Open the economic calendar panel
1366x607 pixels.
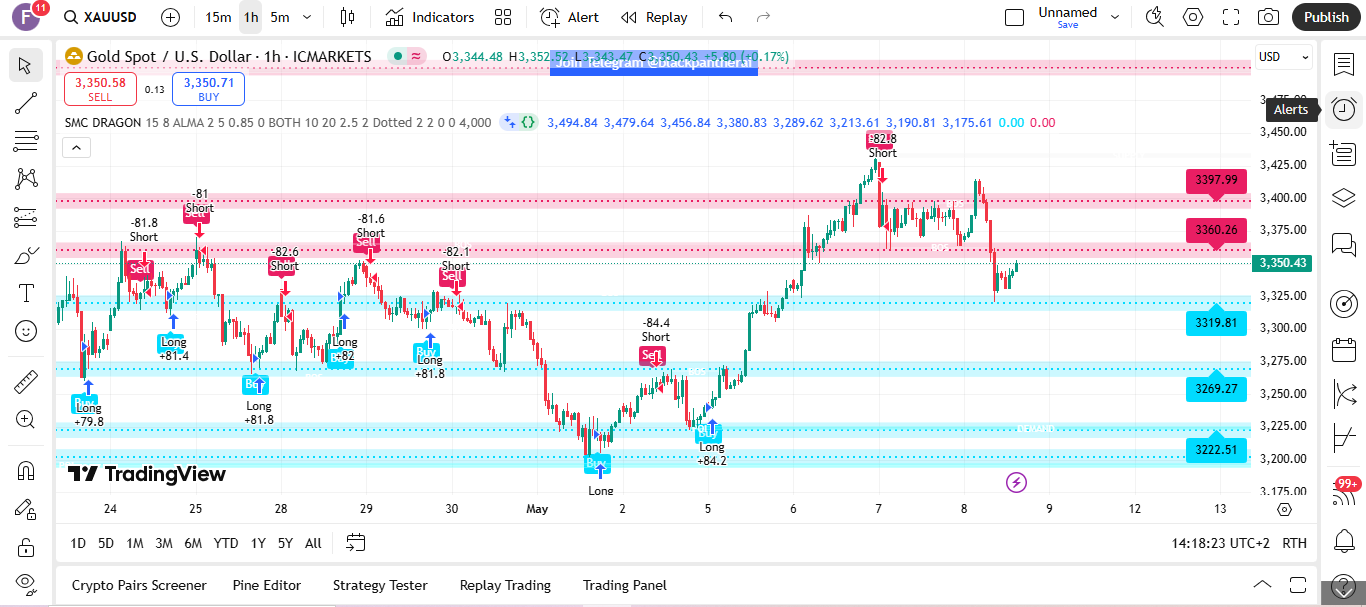point(1344,350)
